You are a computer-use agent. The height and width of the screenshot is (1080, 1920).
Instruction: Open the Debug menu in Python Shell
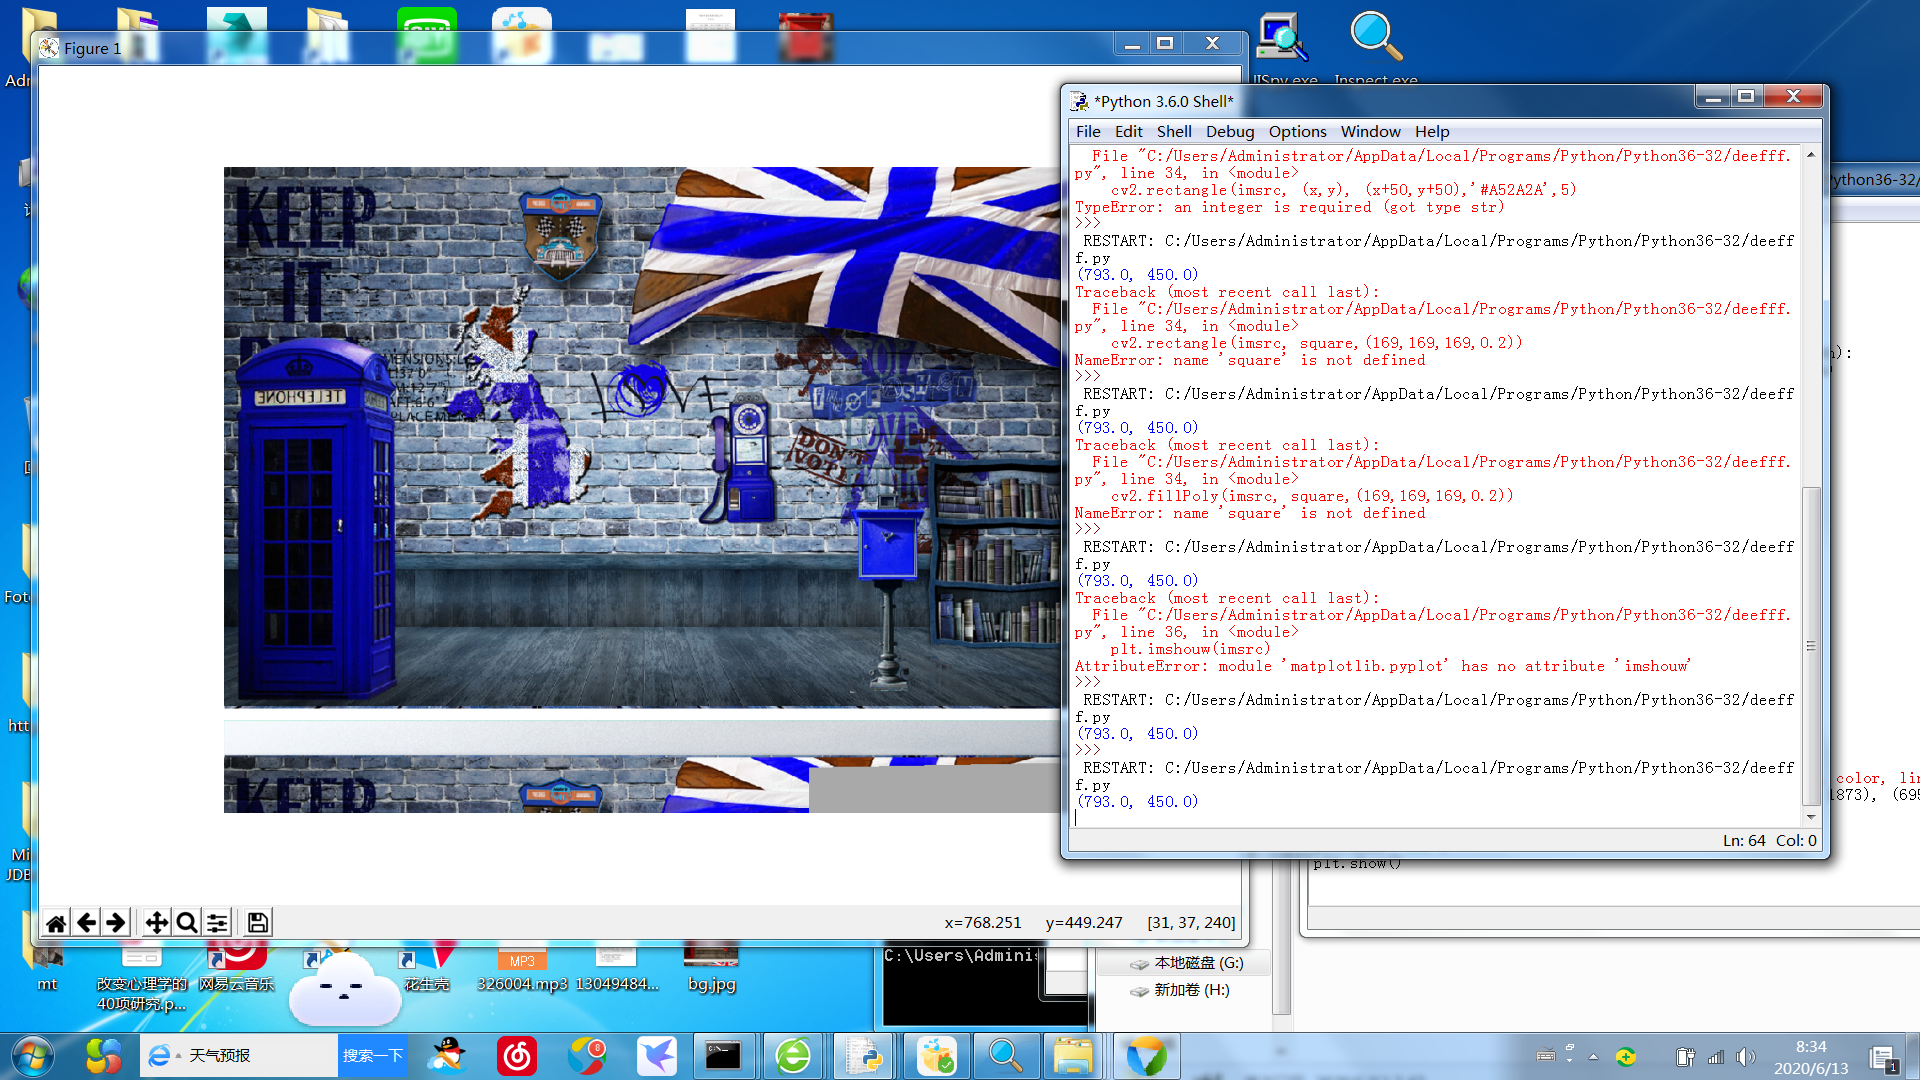1229,131
